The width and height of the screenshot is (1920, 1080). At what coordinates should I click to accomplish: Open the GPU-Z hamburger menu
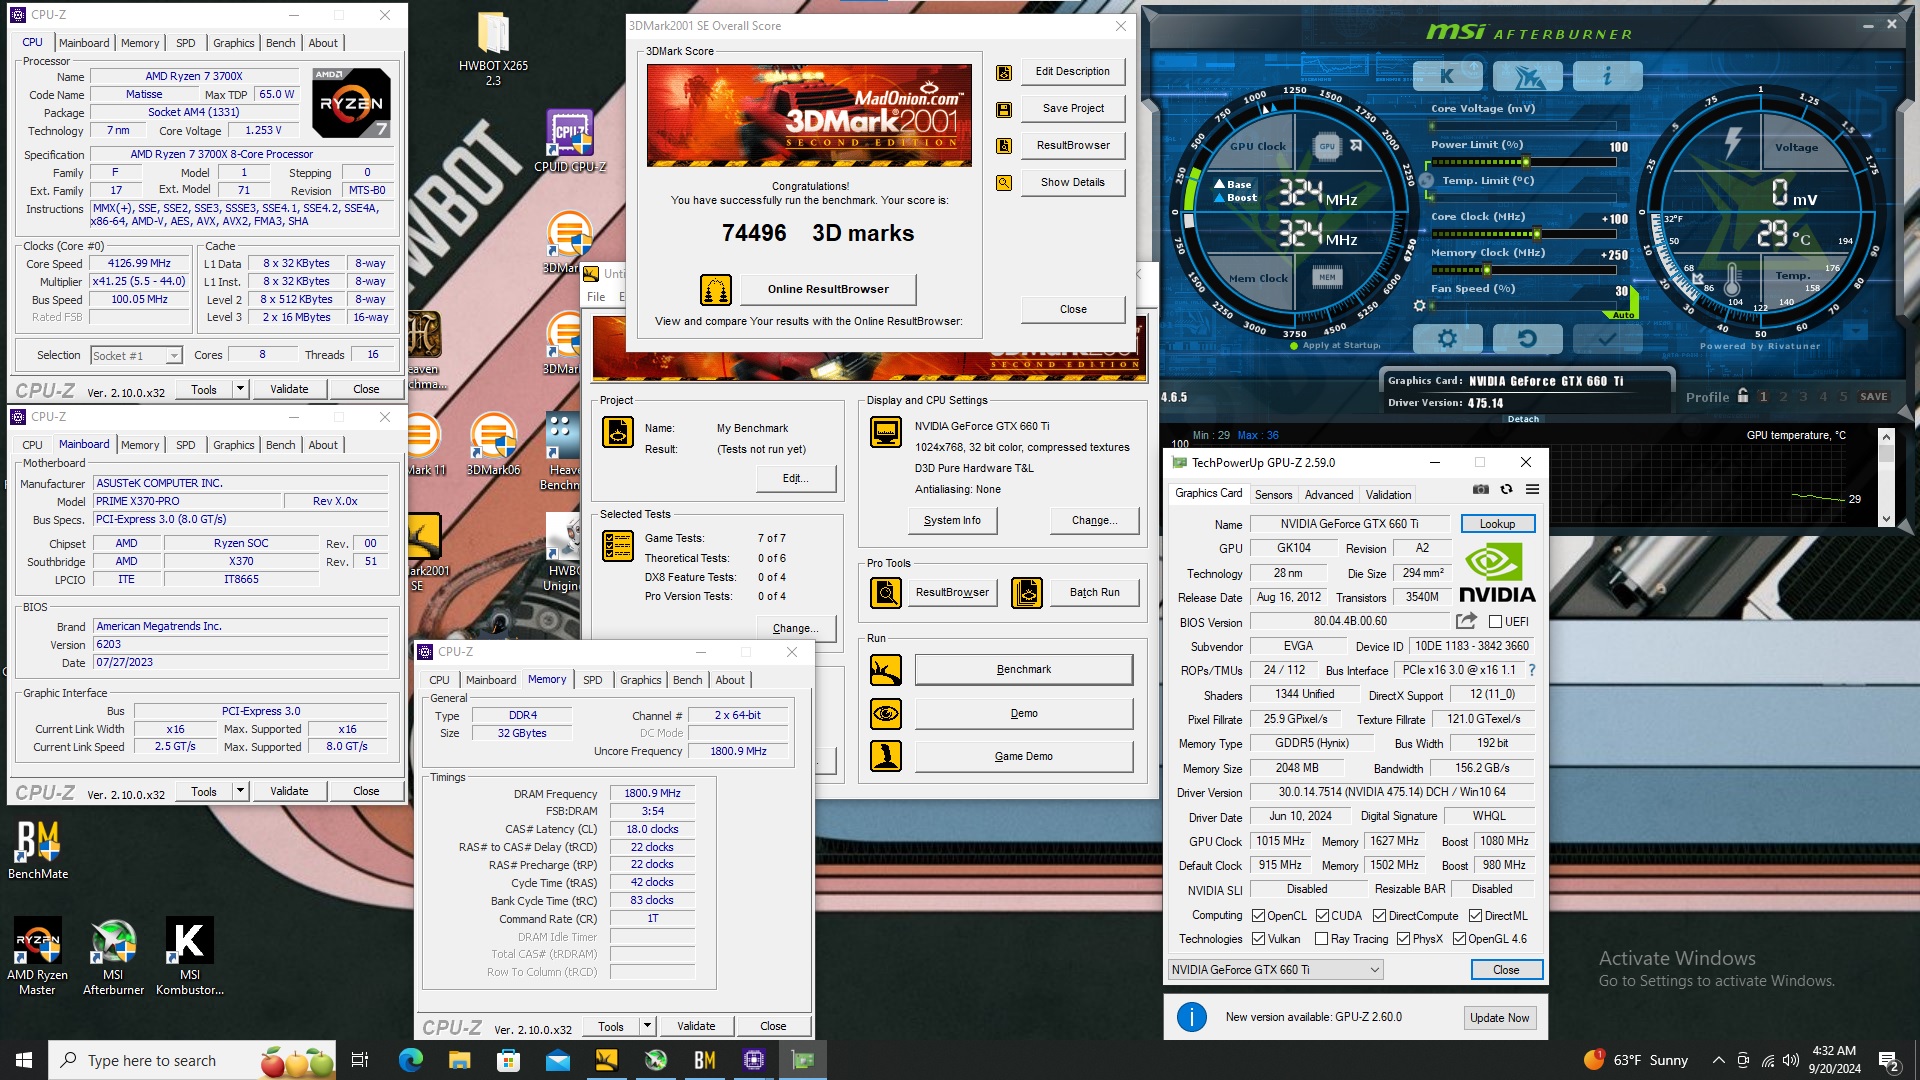1532,489
